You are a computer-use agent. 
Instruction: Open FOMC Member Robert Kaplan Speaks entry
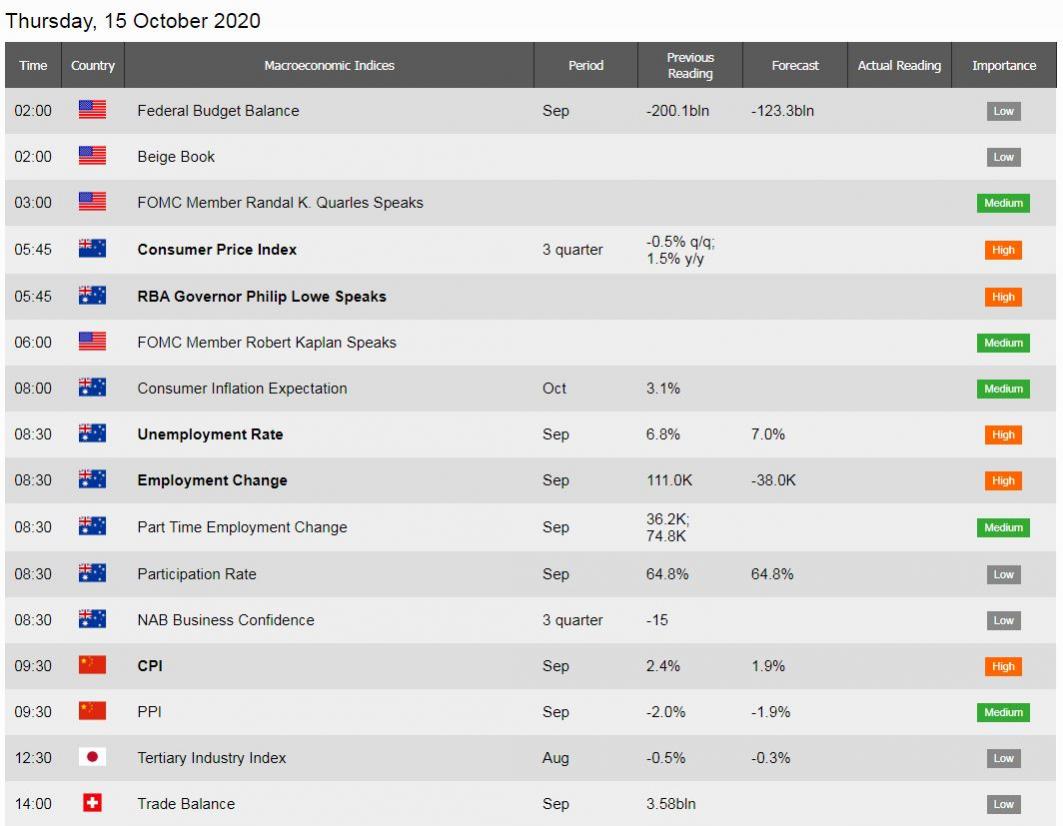pos(266,342)
